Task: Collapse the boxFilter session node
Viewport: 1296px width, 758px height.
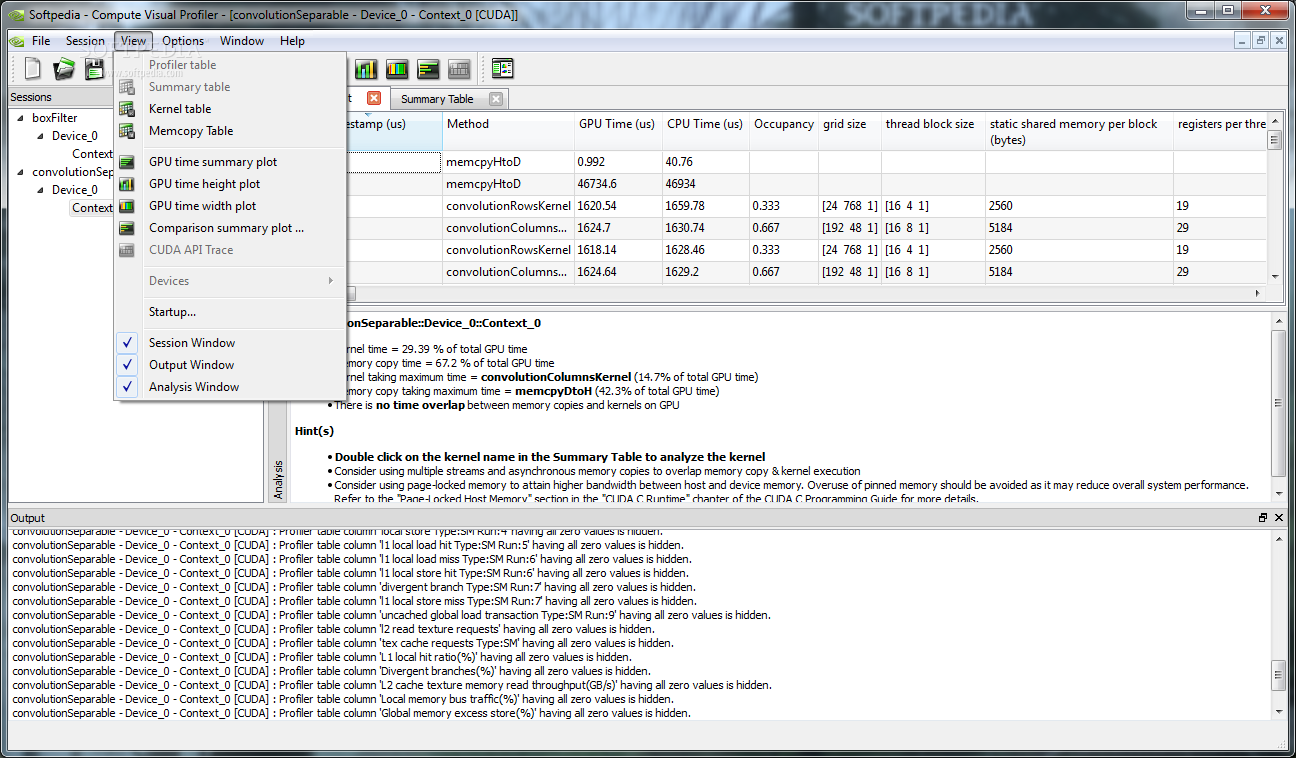Action: point(22,118)
